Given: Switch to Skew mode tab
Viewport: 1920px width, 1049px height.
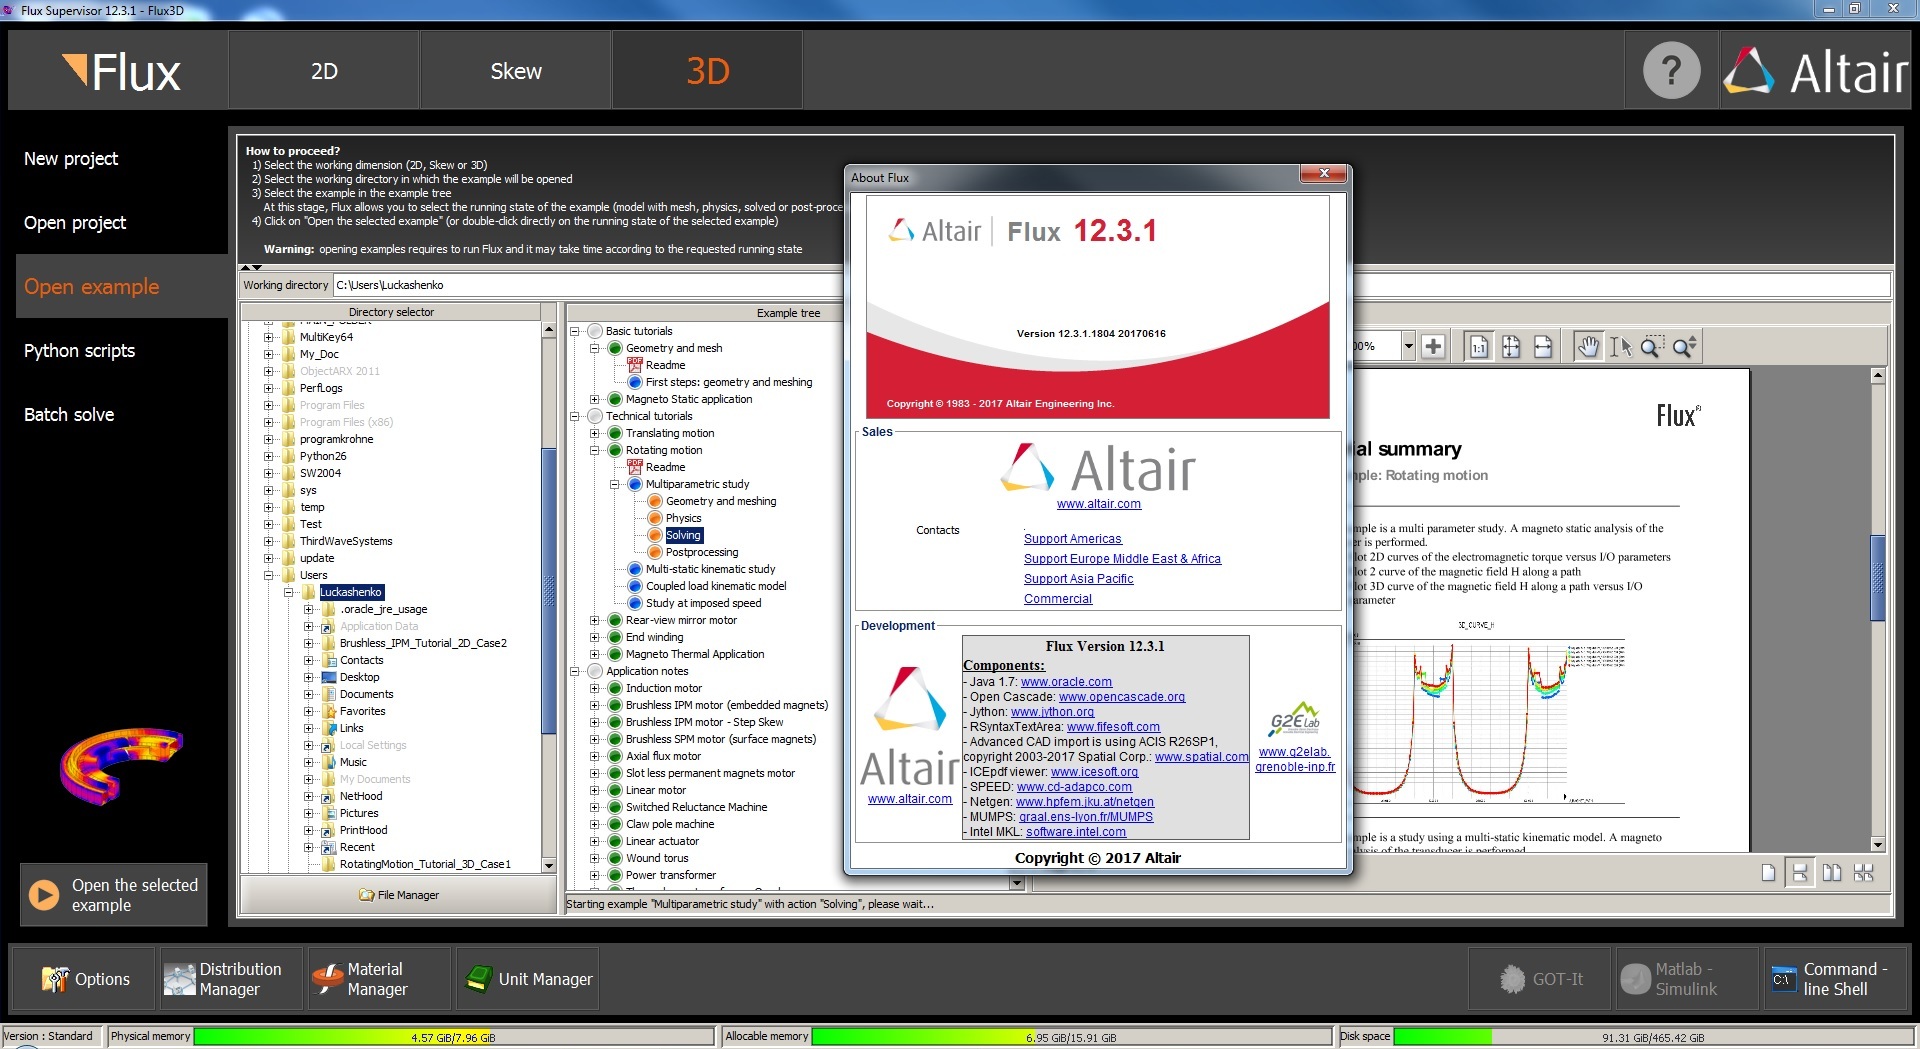Looking at the screenshot, I should tap(516, 70).
